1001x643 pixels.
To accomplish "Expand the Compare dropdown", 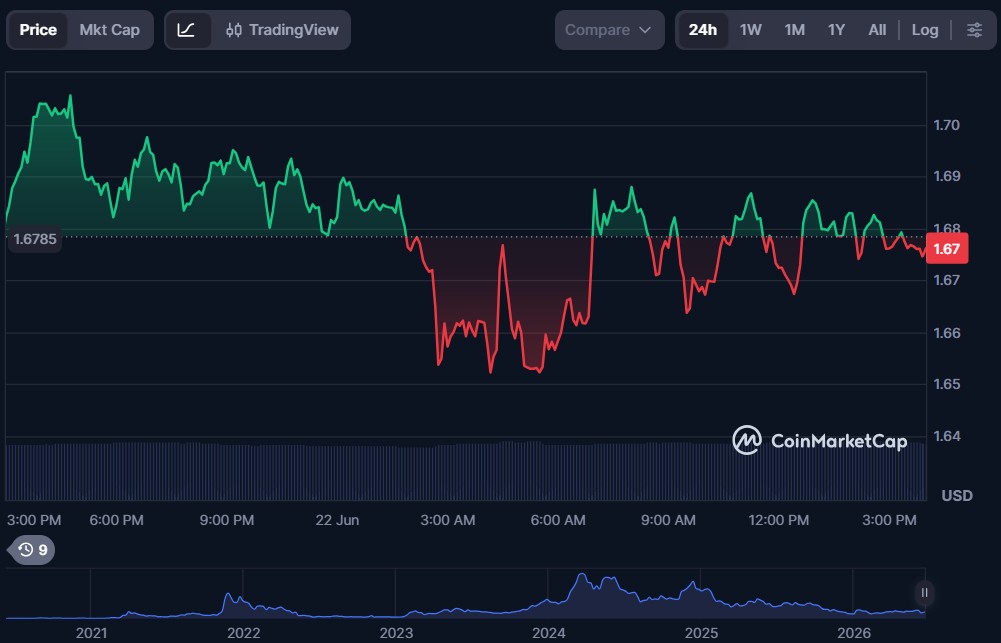I will point(609,30).
